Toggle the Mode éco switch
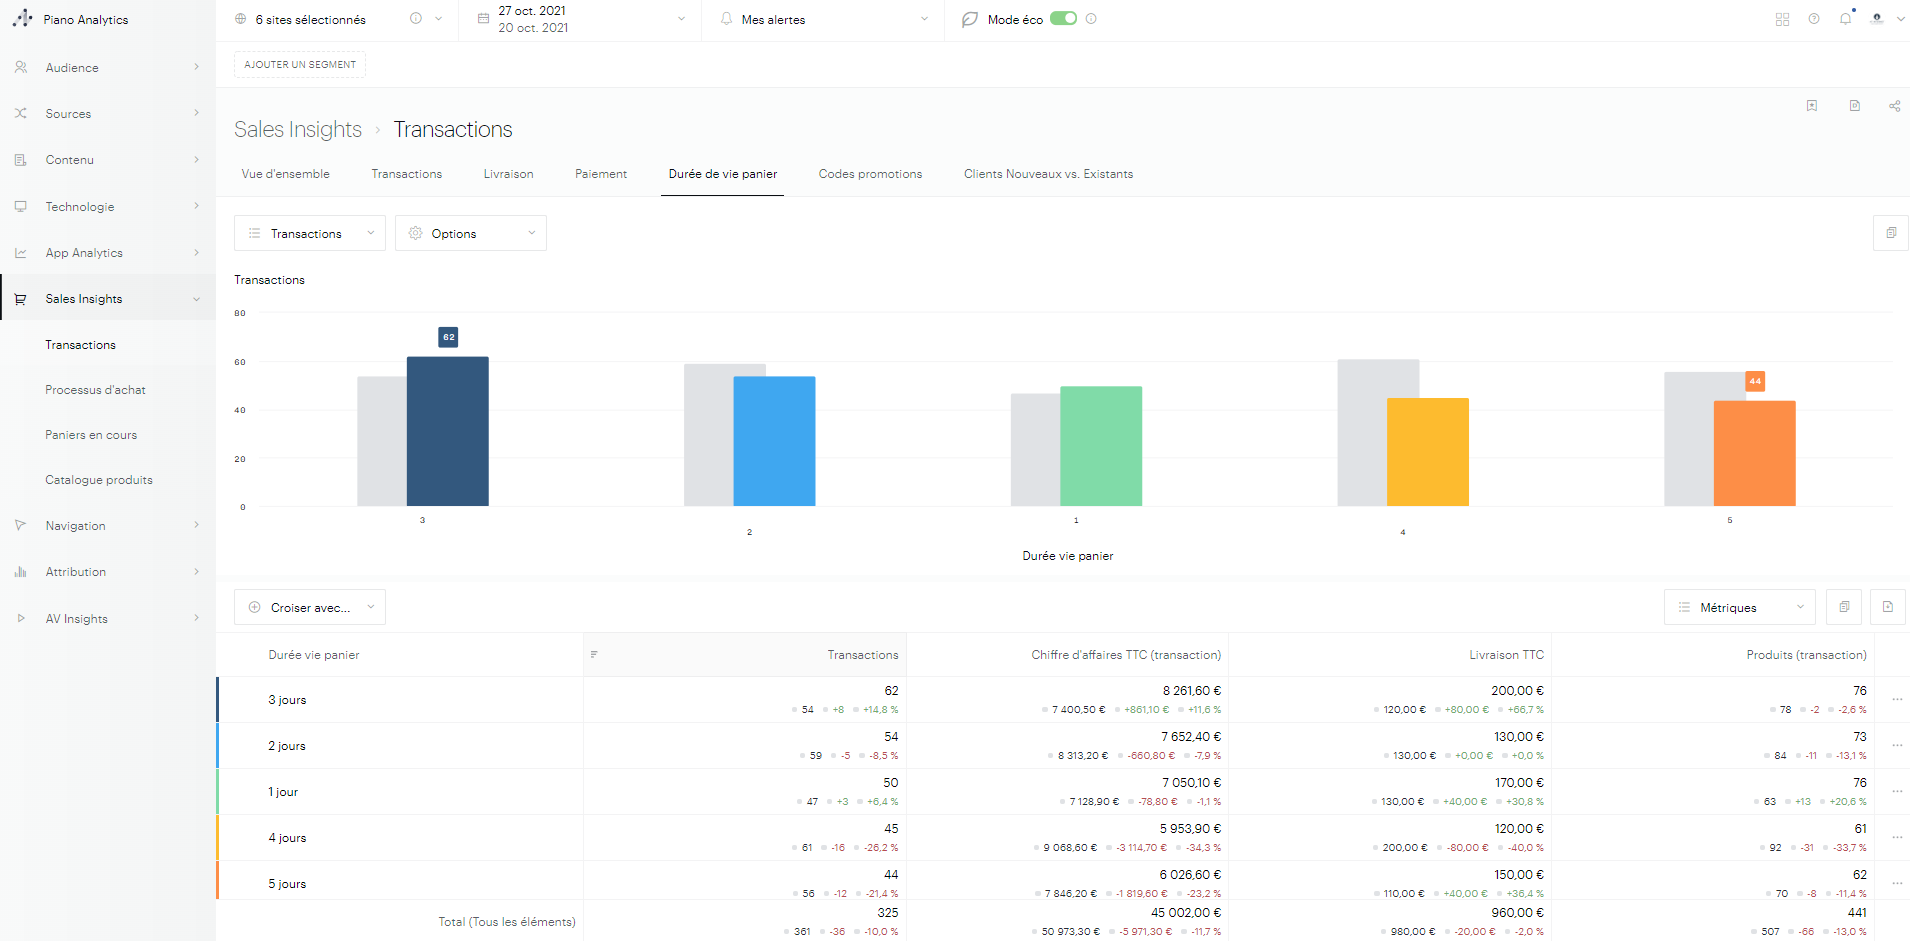The image size is (1910, 941). [x=1063, y=19]
